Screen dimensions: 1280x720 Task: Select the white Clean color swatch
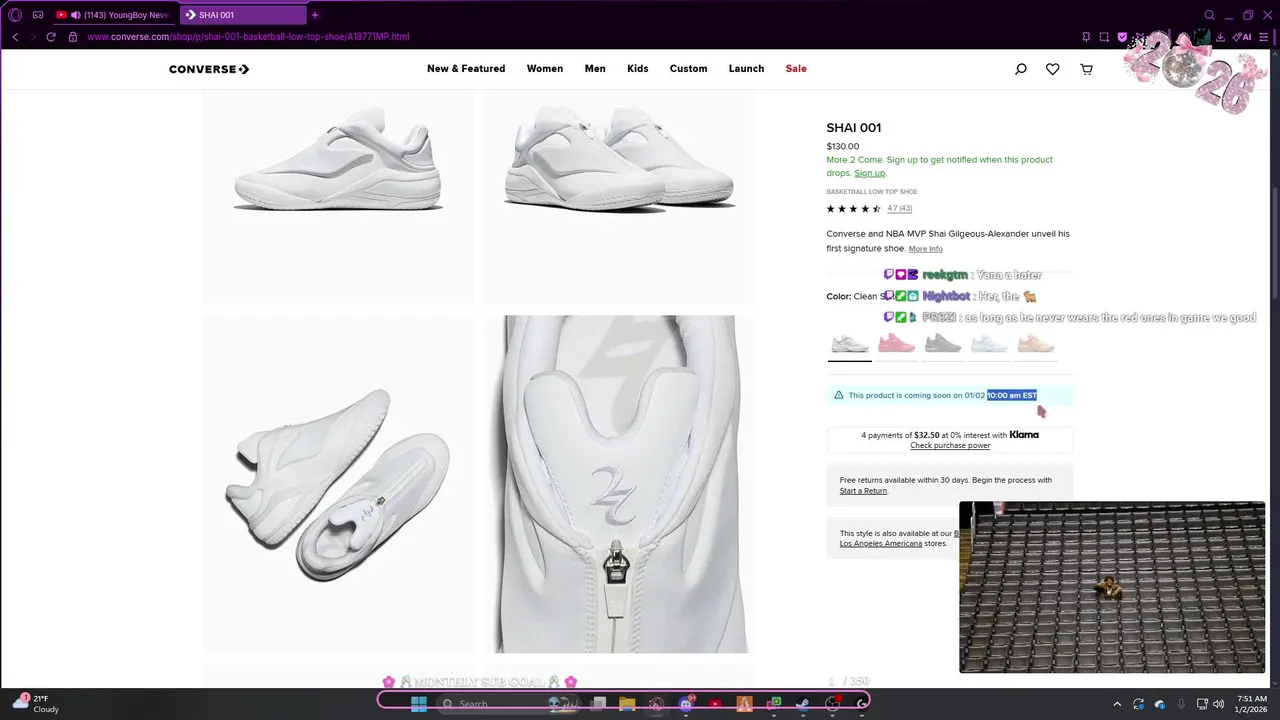point(850,344)
